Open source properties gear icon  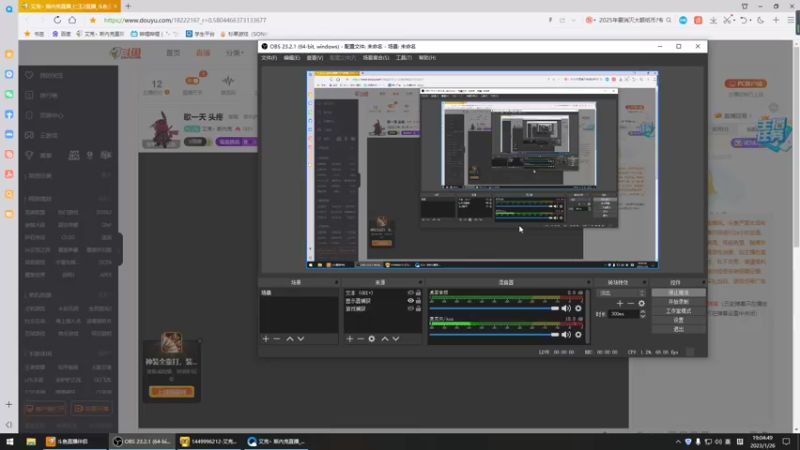click(372, 339)
